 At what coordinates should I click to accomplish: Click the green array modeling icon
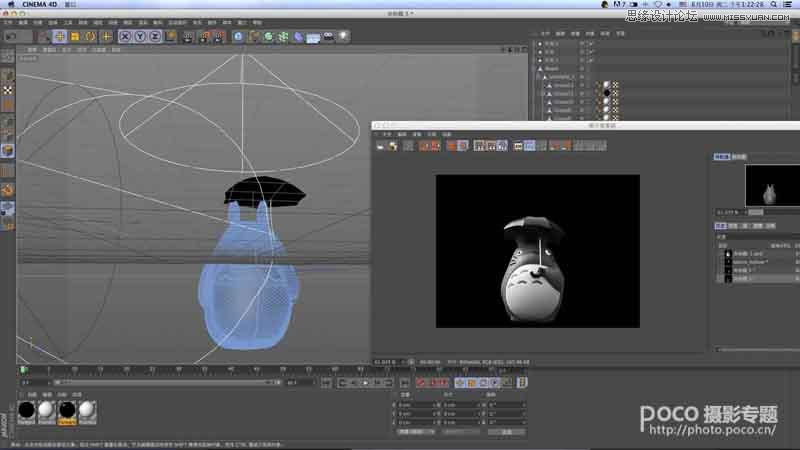283,36
